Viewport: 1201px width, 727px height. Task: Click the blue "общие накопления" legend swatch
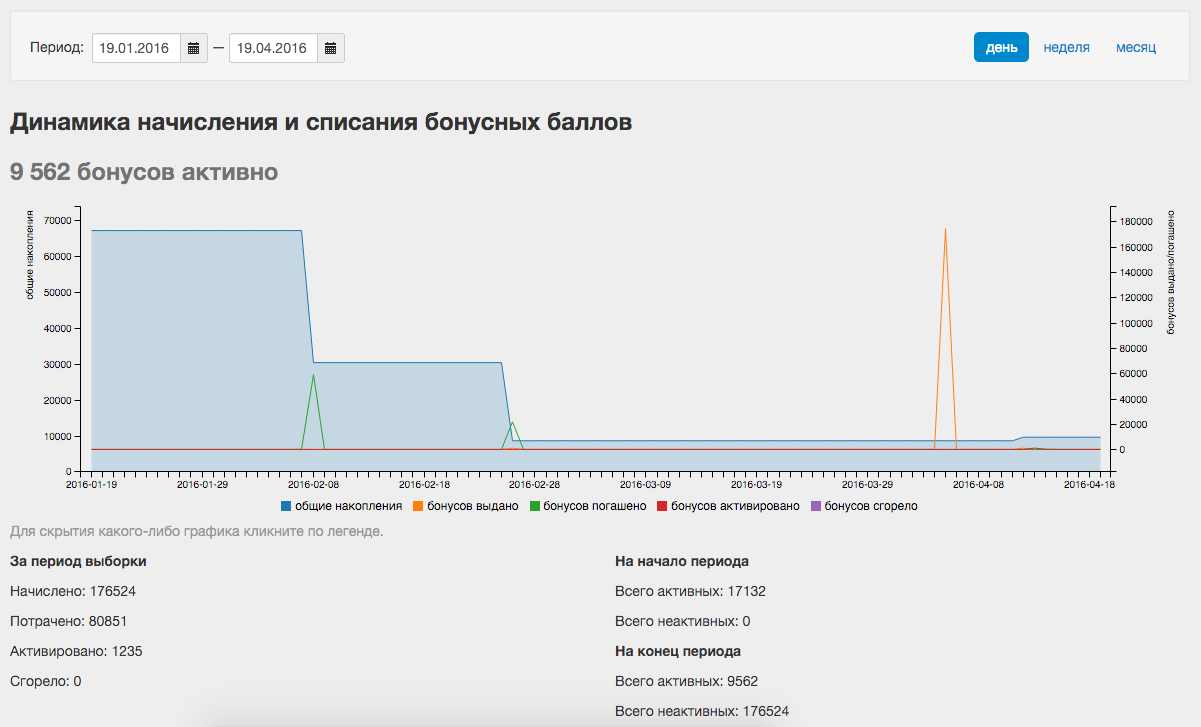coord(287,506)
